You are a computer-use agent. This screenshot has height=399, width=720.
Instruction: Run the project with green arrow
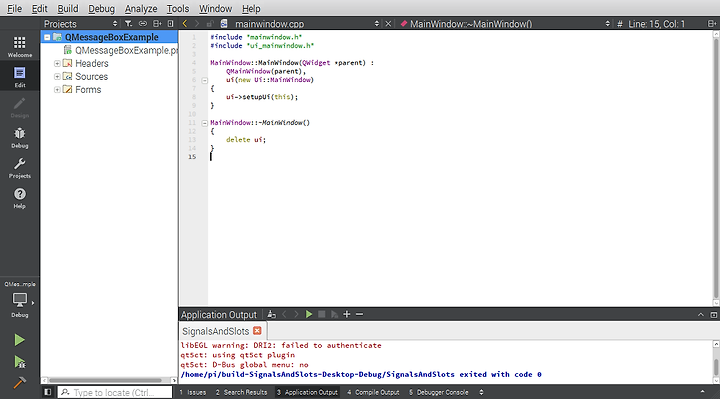tap(19, 340)
